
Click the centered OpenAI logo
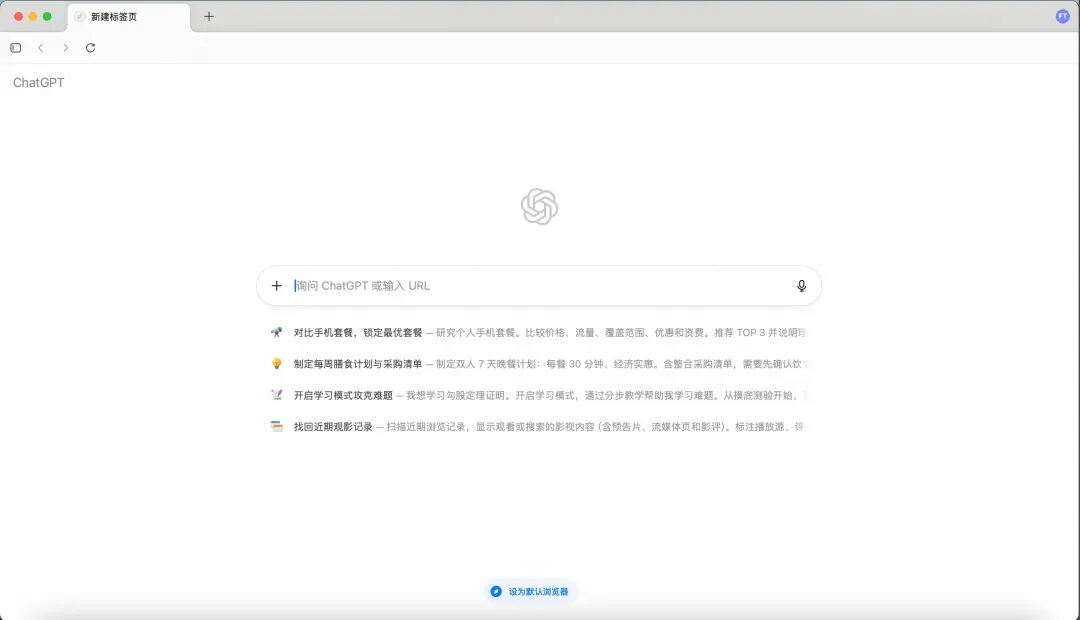click(539, 207)
